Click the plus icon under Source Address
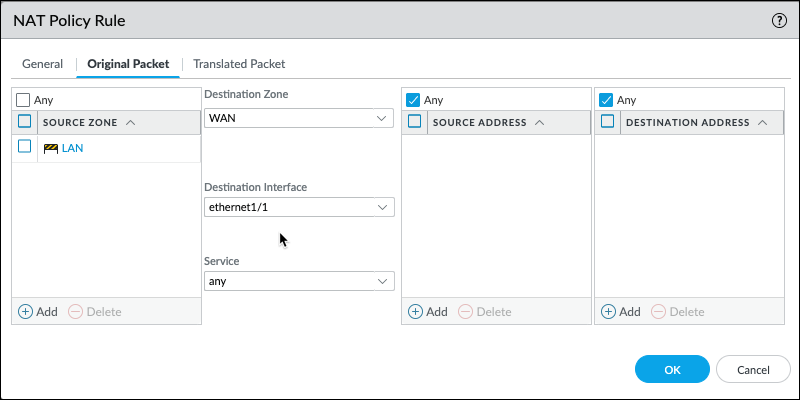This screenshot has height=400, width=800. click(415, 311)
